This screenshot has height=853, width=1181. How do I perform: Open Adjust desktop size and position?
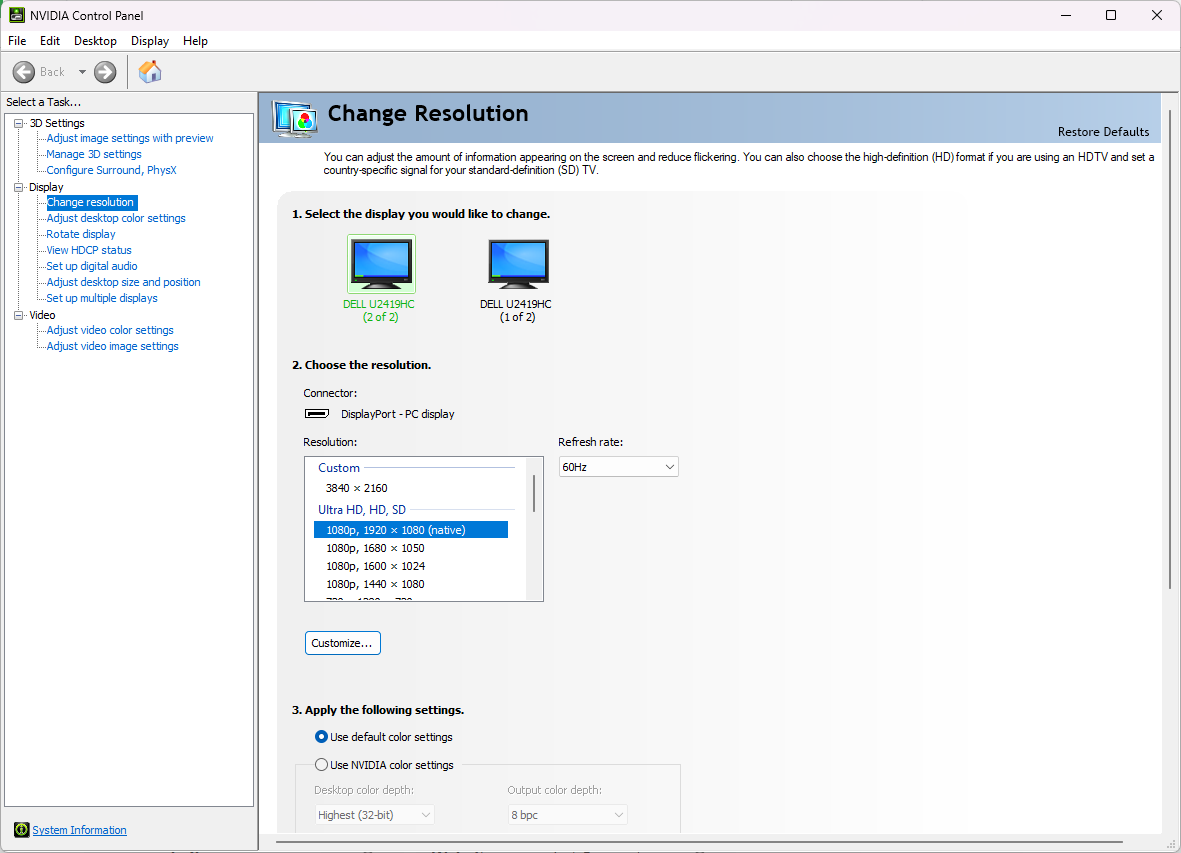coord(124,282)
